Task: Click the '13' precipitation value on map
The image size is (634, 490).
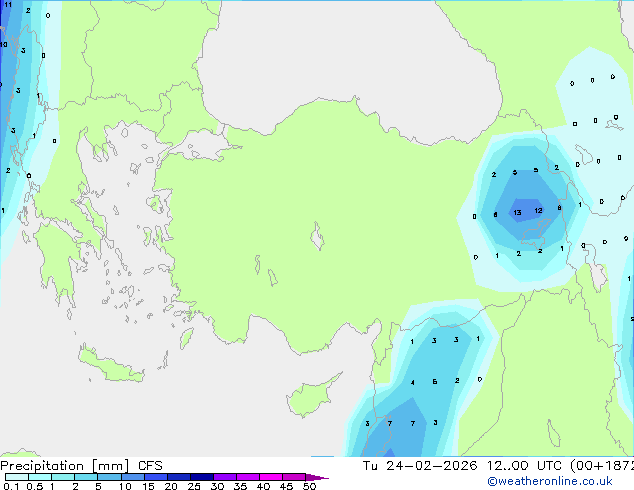Action: point(517,212)
